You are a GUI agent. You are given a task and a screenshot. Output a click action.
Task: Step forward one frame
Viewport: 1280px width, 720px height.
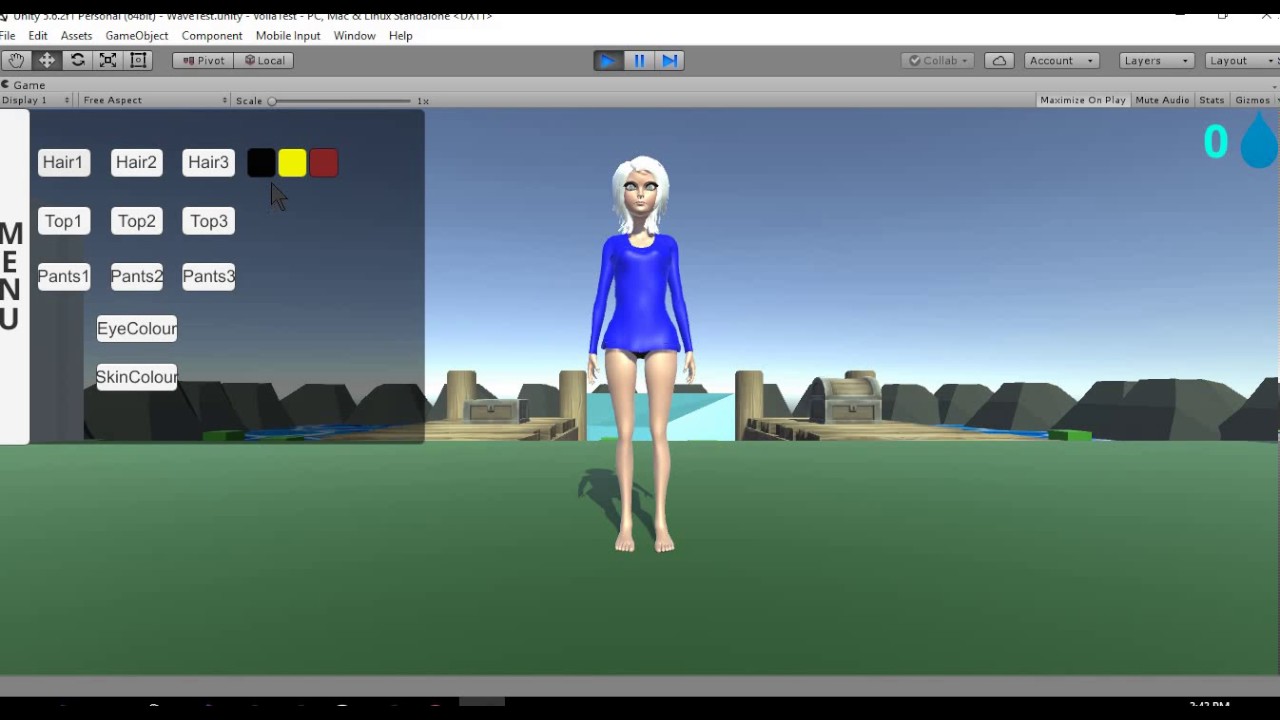pyautogui.click(x=670, y=60)
